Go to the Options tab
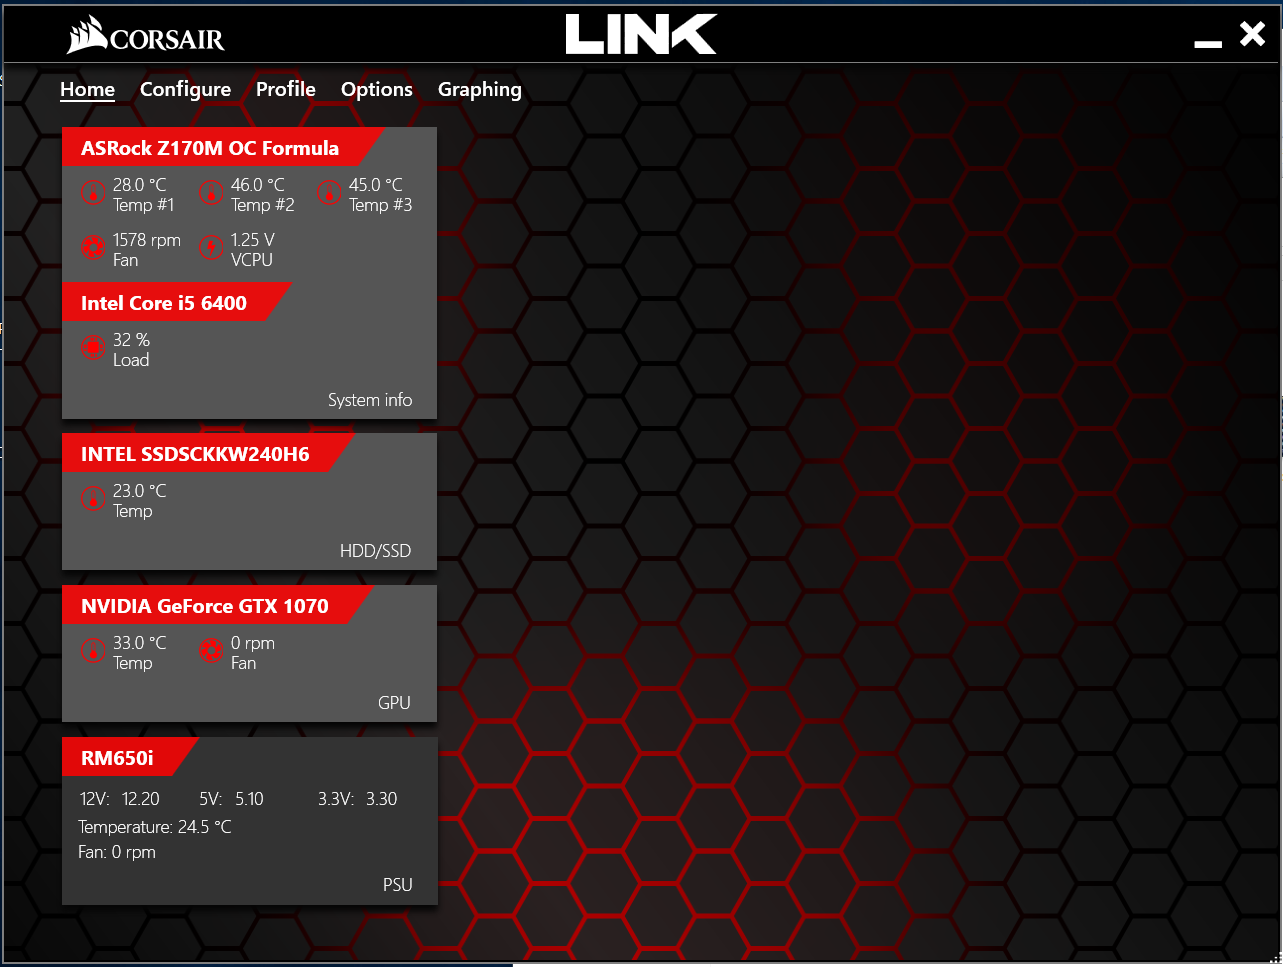This screenshot has width=1283, height=967. coord(377,89)
